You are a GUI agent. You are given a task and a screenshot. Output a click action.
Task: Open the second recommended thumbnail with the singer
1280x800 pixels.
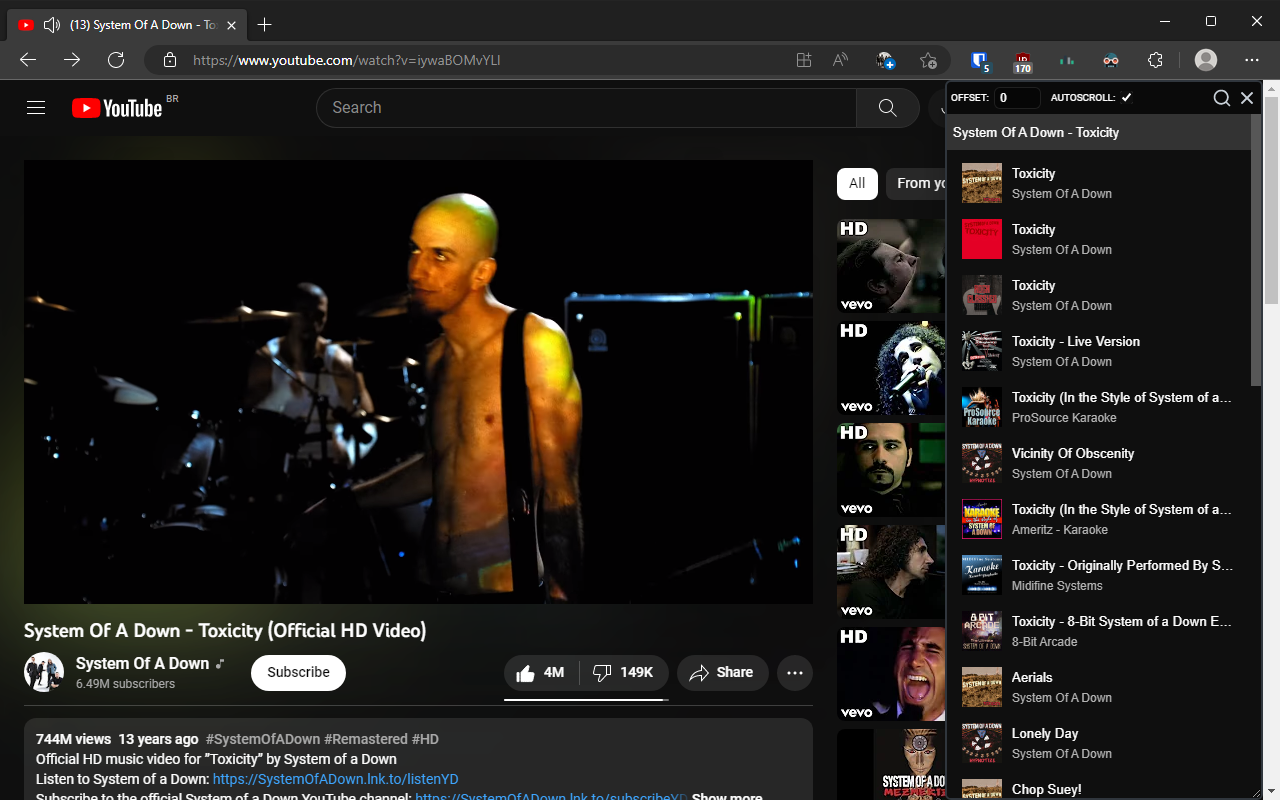pyautogui.click(x=891, y=368)
